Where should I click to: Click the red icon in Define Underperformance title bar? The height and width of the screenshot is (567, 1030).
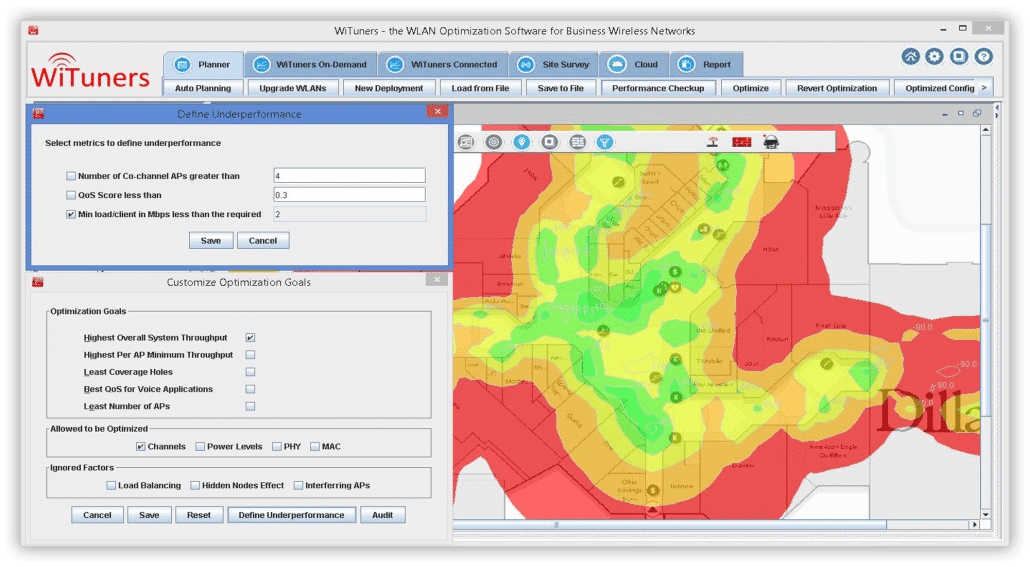point(39,114)
